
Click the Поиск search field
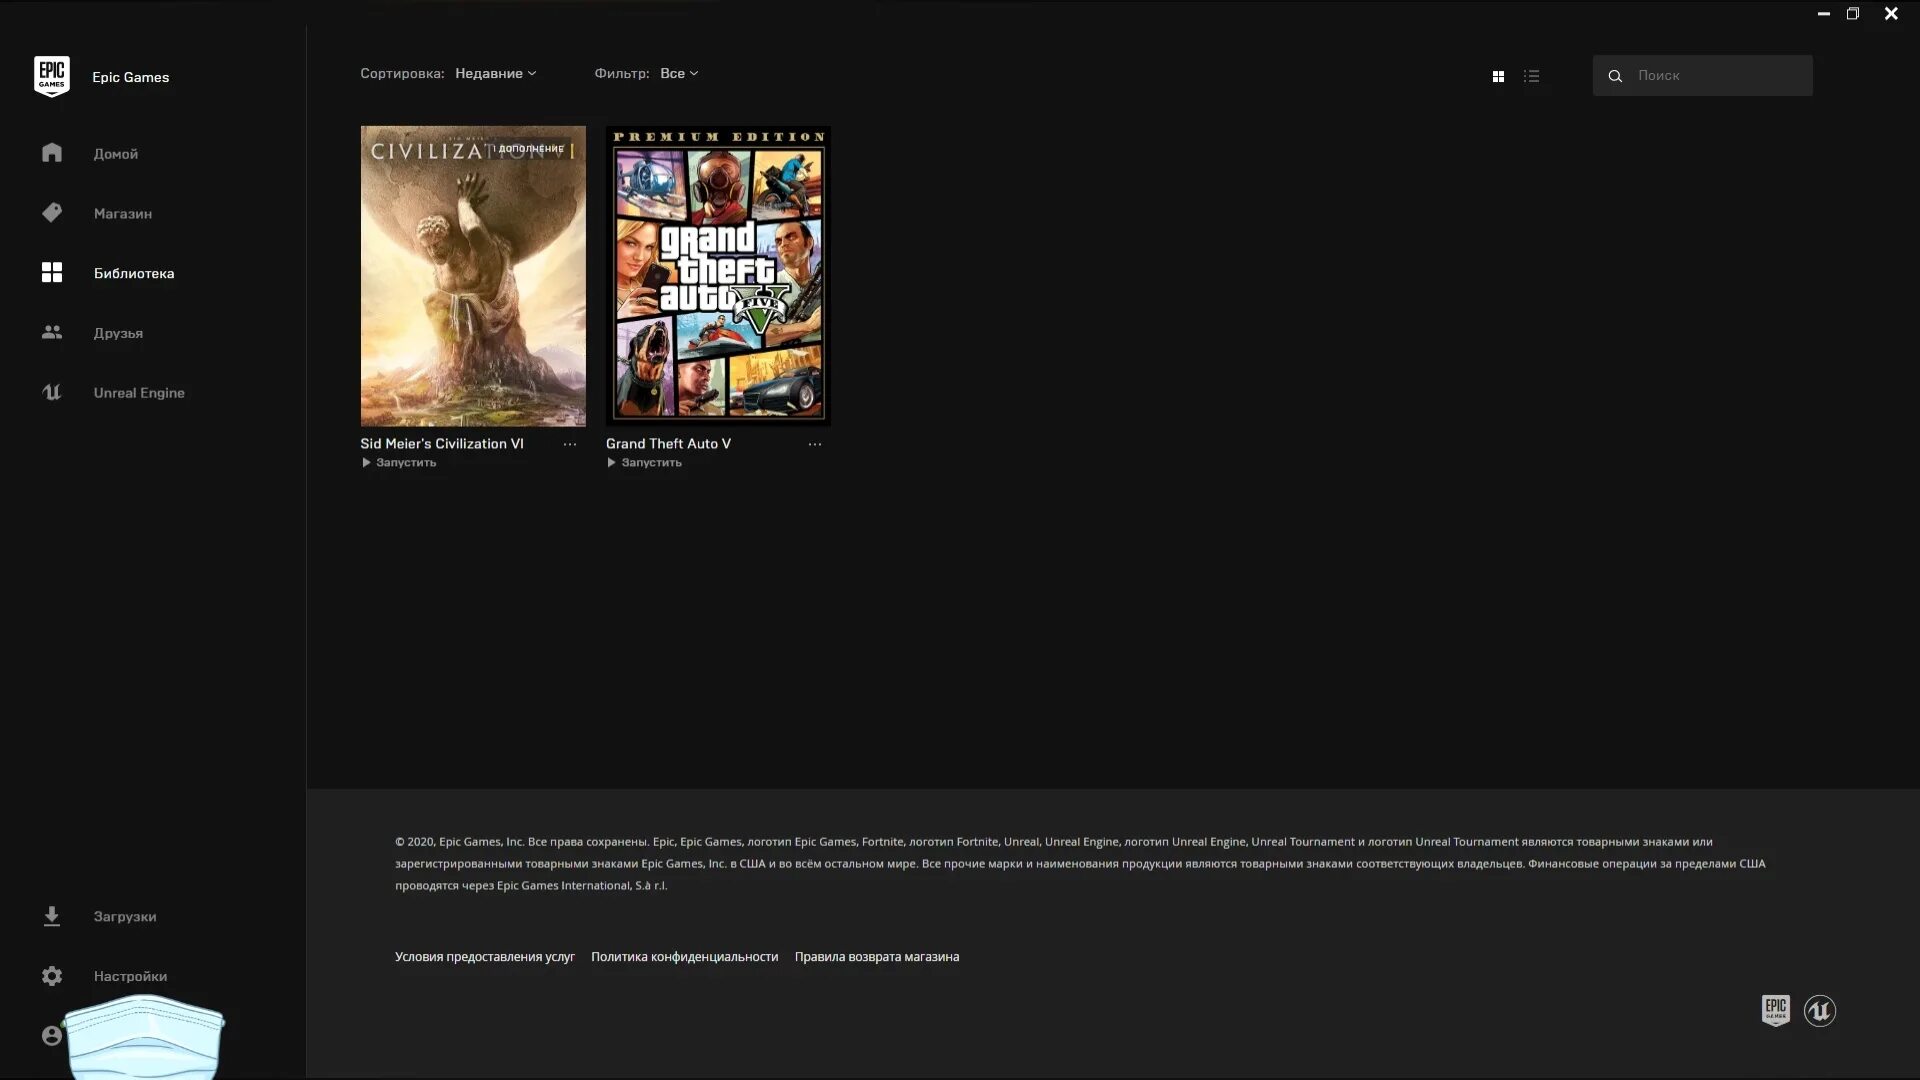[1702, 76]
